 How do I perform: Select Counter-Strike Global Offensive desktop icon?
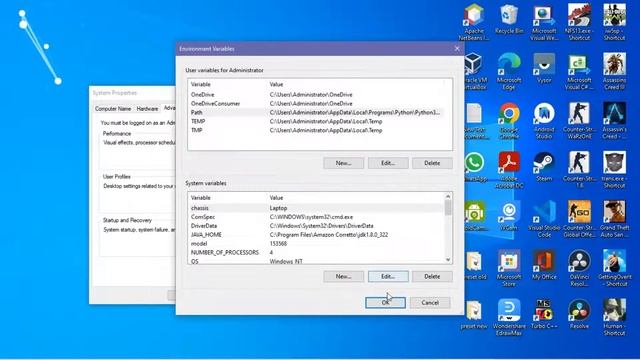pos(579,219)
